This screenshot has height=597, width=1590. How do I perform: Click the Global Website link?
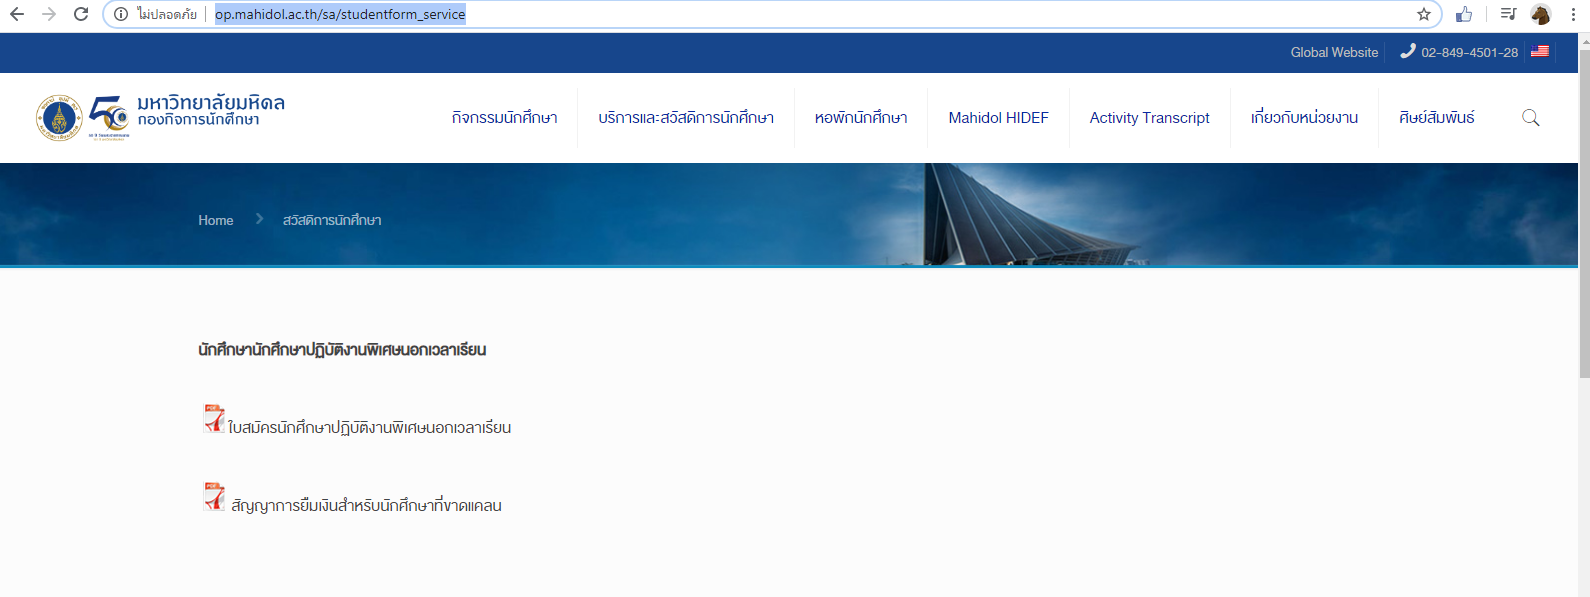tap(1334, 52)
